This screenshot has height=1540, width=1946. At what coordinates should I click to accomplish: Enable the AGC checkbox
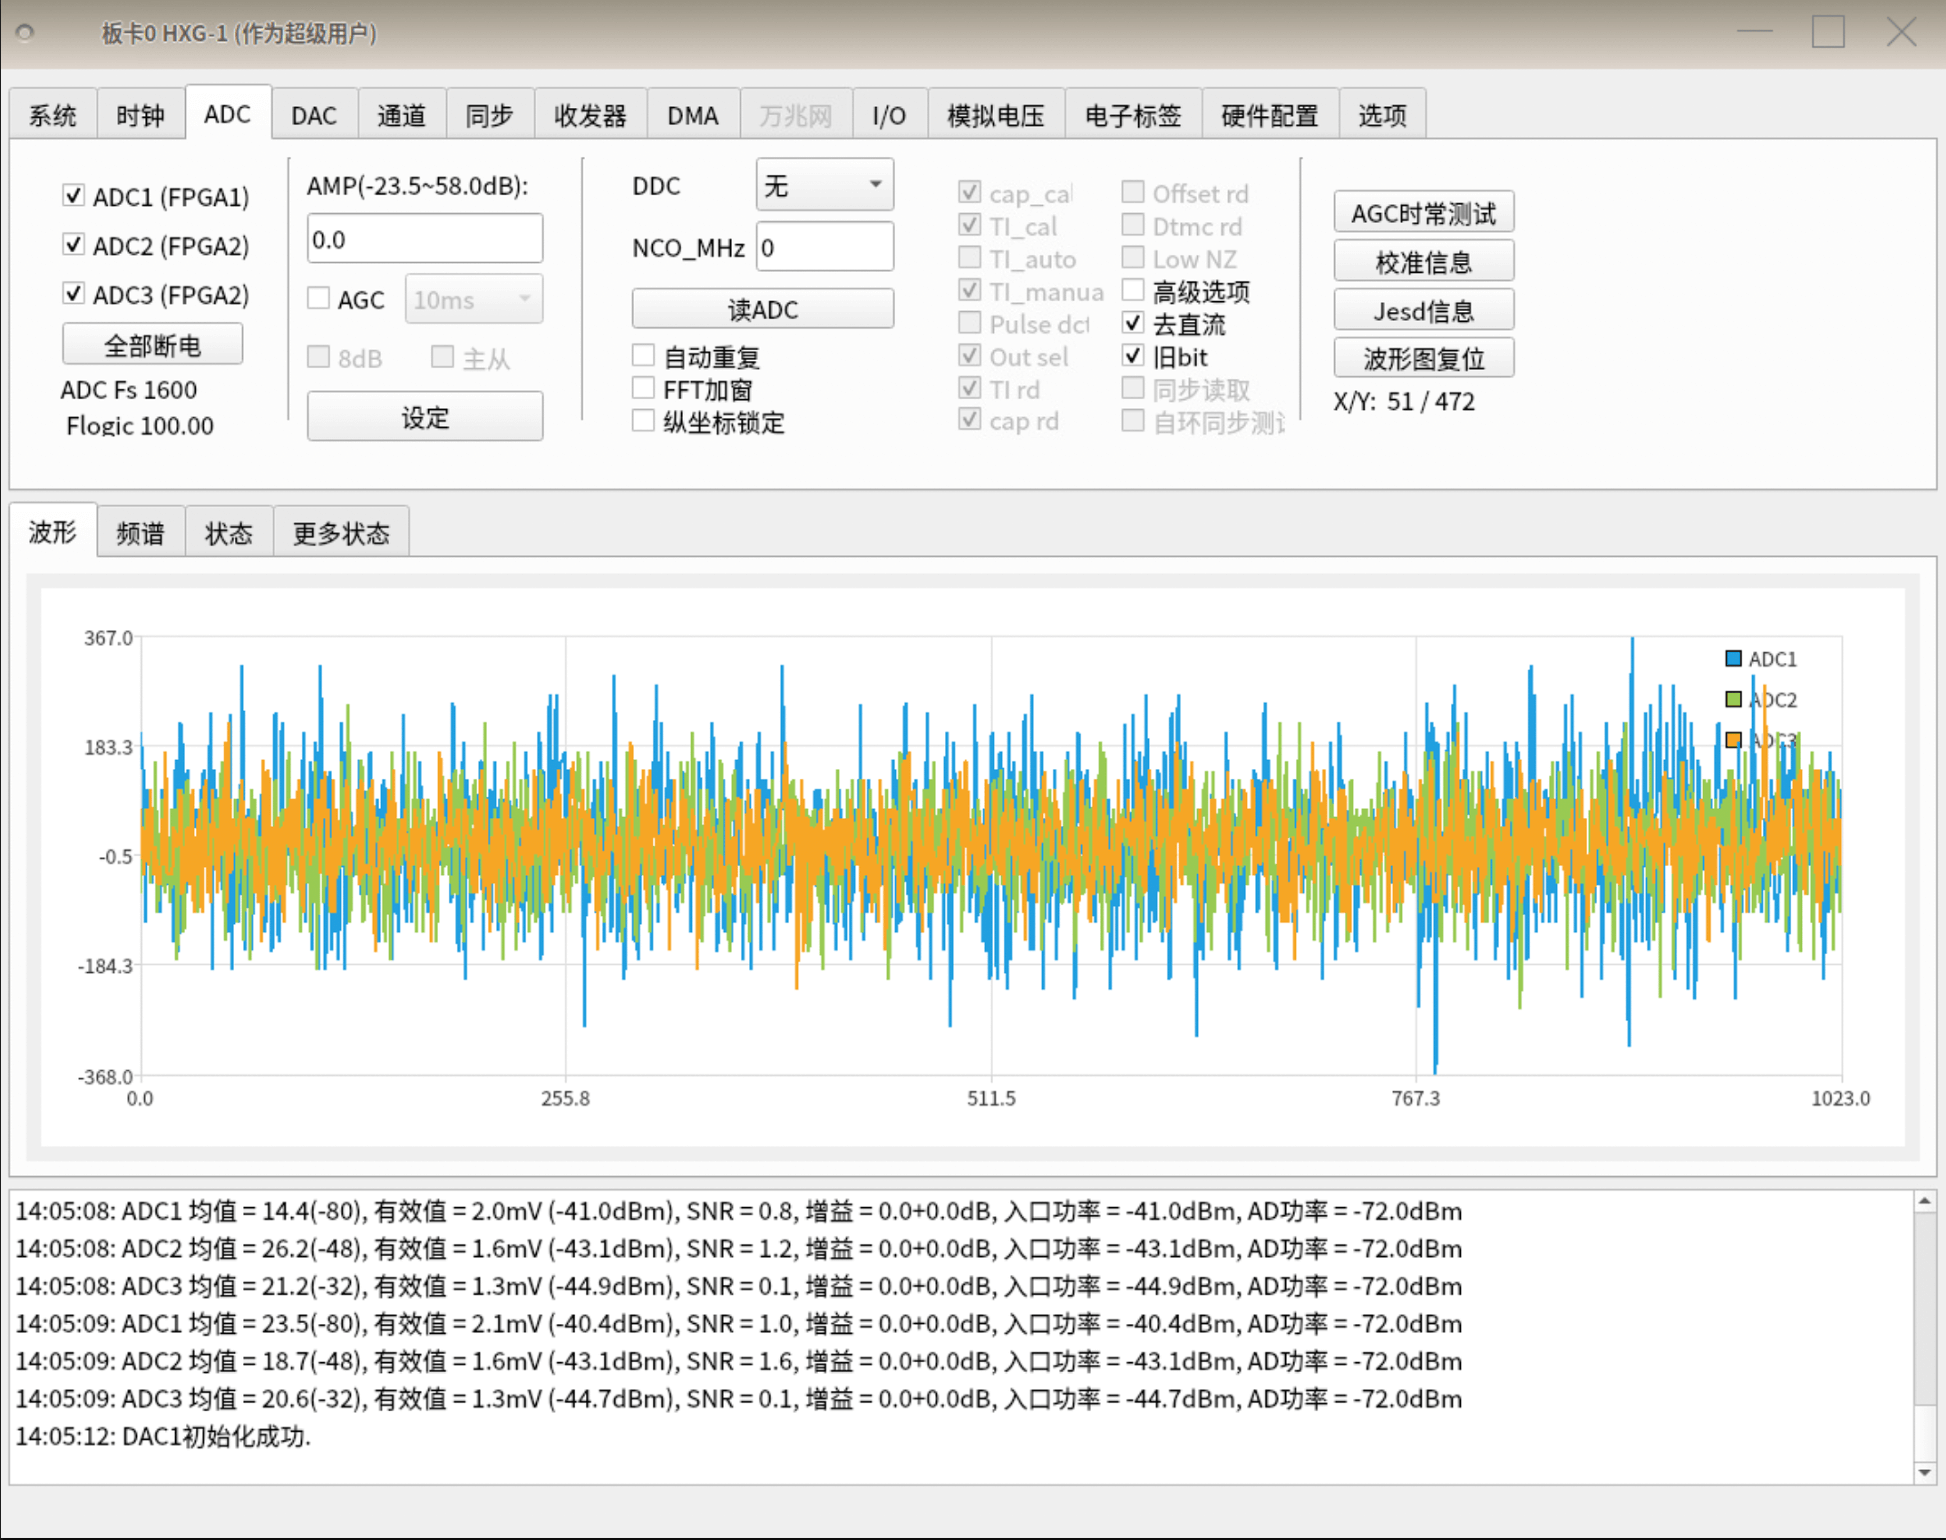coord(318,297)
